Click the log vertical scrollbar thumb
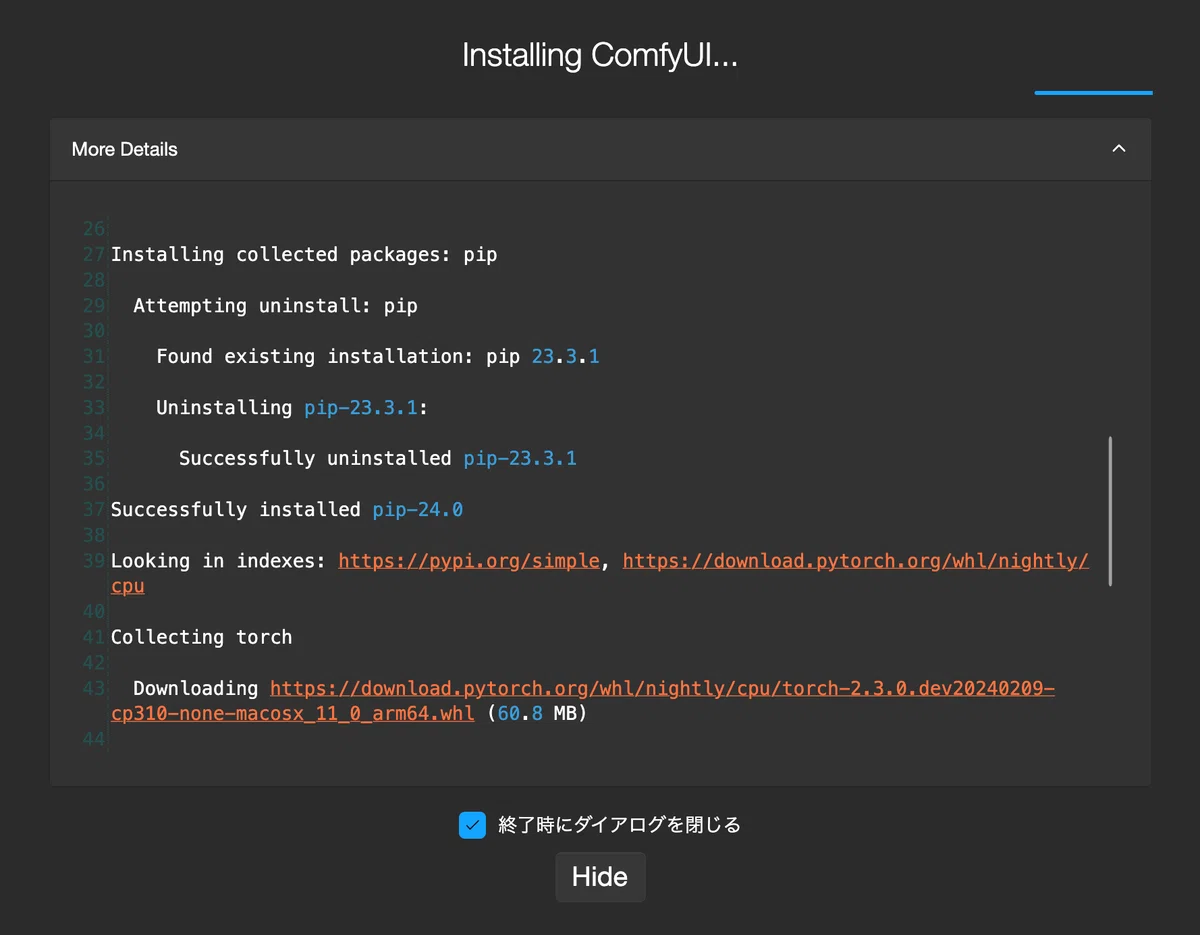This screenshot has height=935, width=1200. (x=1110, y=511)
